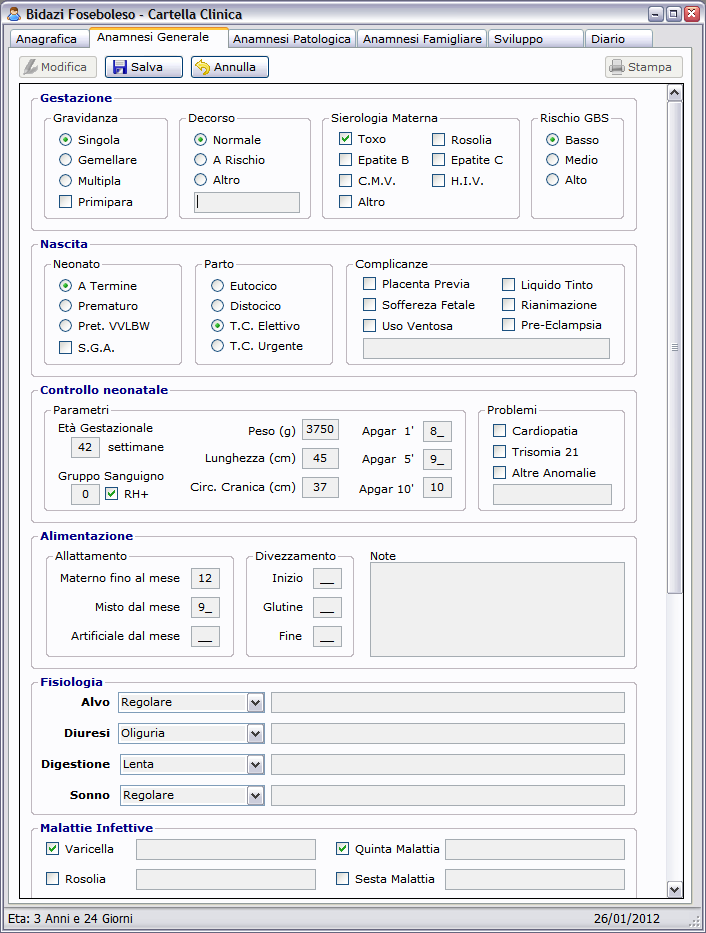Image resolution: width=706 pixels, height=933 pixels.
Task: Uncheck the Quinta Malattia checkbox
Action: pyautogui.click(x=343, y=849)
